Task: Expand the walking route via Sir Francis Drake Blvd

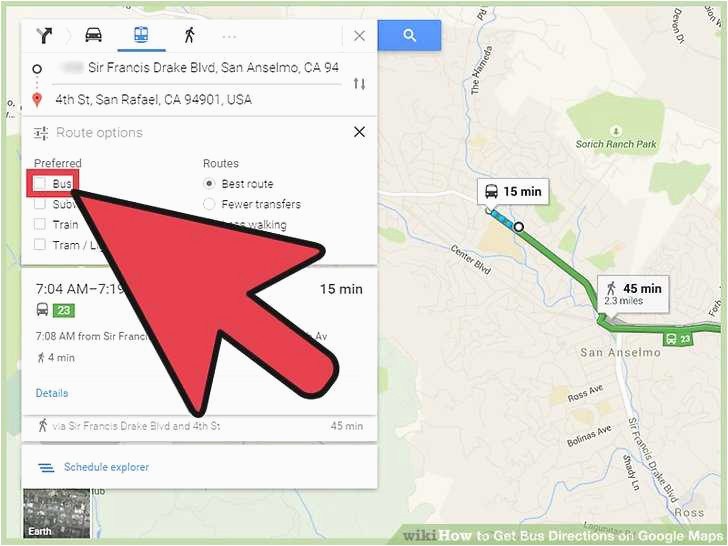Action: click(200, 426)
